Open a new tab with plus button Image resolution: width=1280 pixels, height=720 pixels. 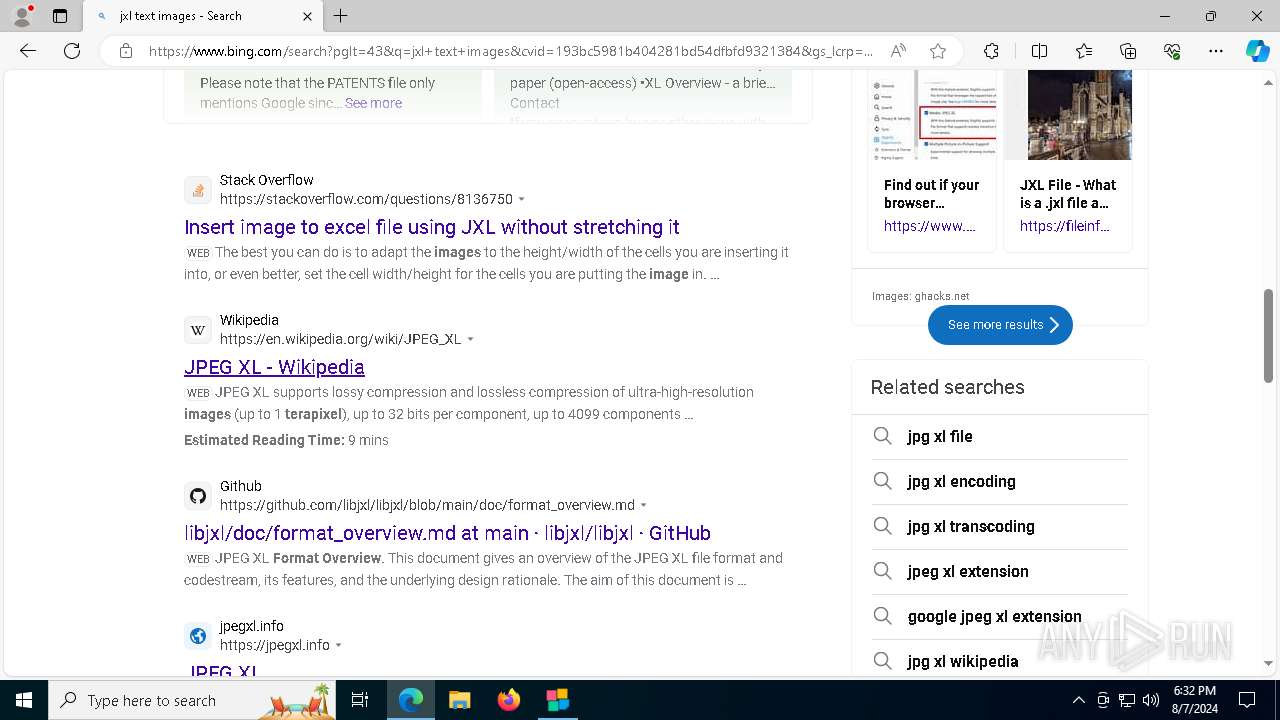pos(341,16)
